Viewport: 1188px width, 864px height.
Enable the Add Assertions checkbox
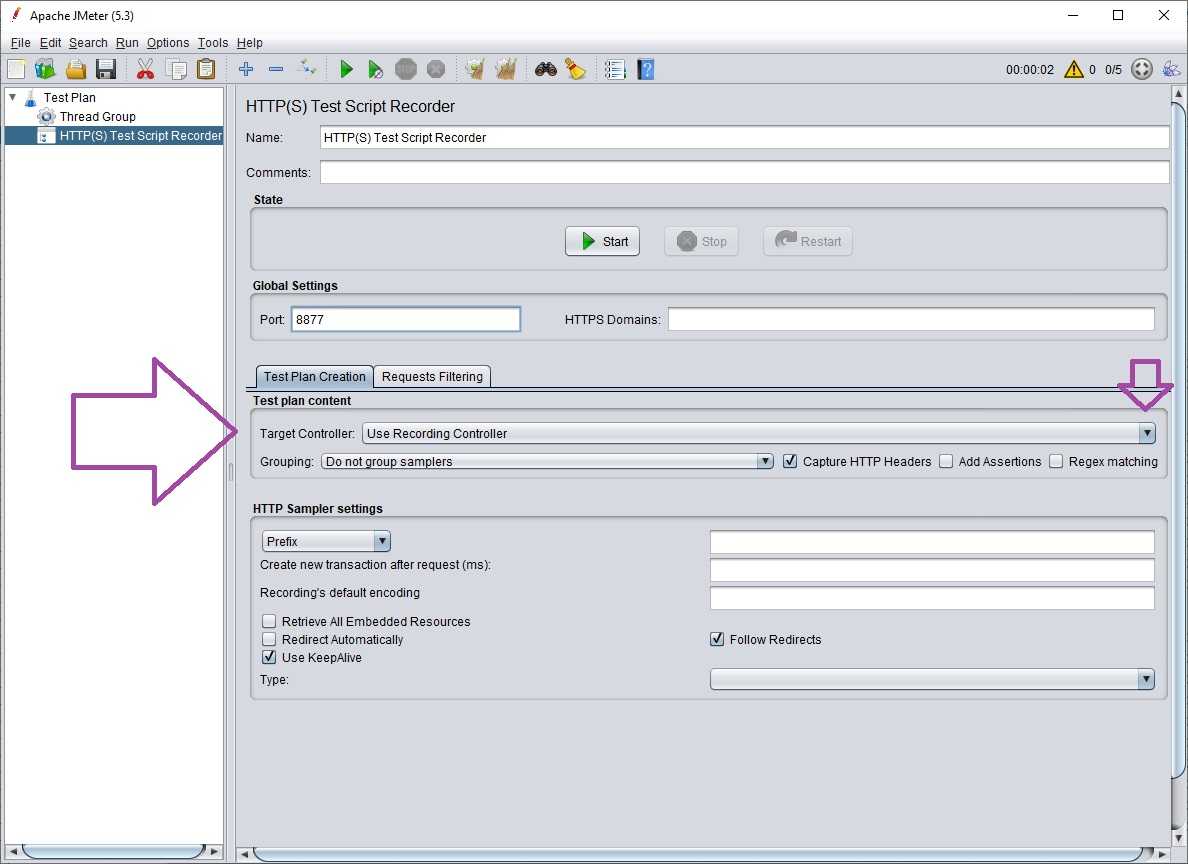(946, 461)
